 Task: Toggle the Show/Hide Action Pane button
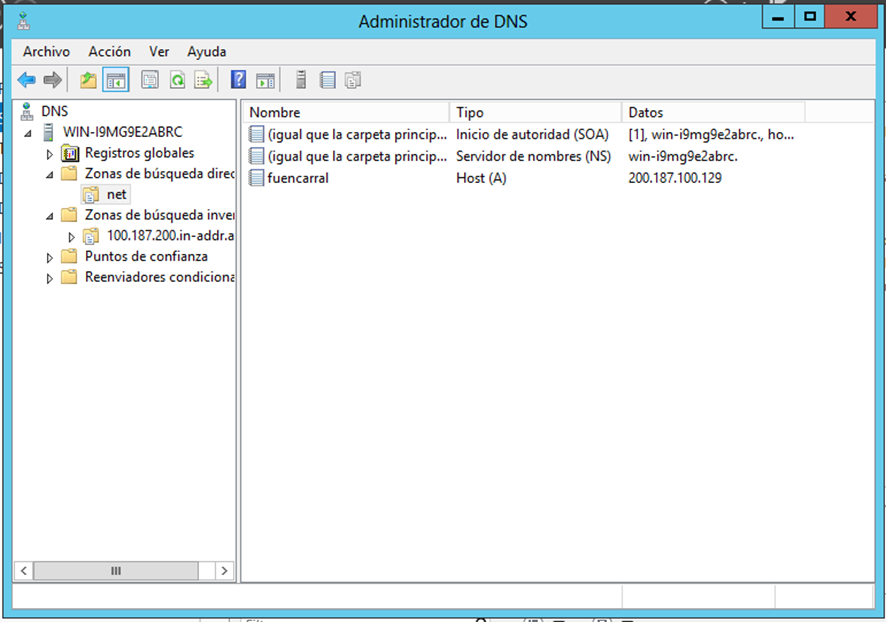(265, 80)
